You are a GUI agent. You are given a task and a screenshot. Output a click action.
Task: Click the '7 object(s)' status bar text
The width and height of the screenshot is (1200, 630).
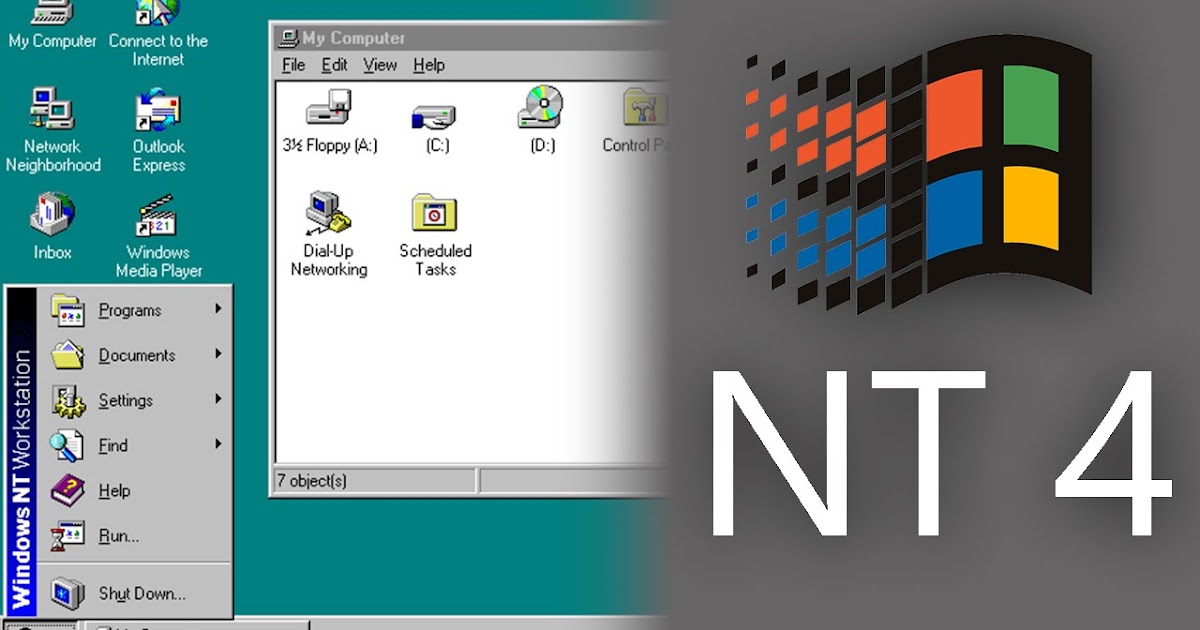point(312,481)
